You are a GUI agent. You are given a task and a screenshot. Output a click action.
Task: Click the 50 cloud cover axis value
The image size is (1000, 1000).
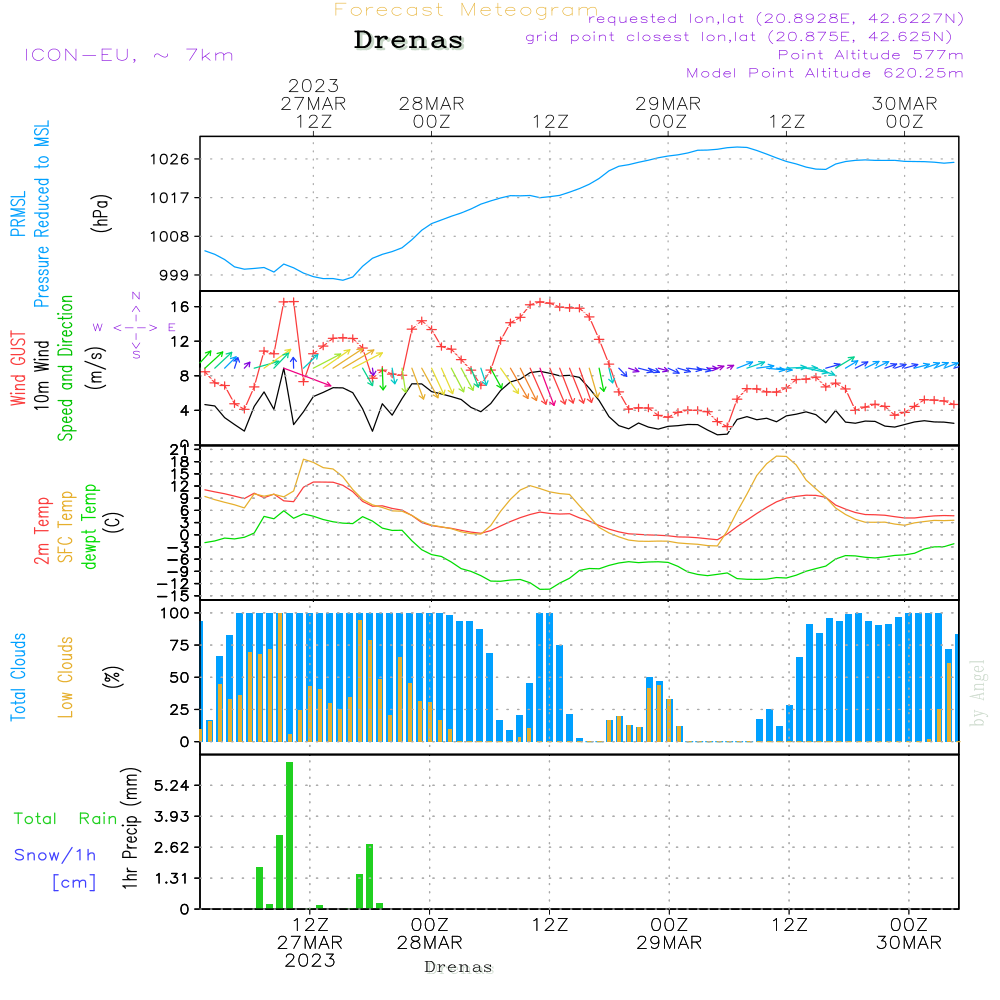(x=180, y=677)
